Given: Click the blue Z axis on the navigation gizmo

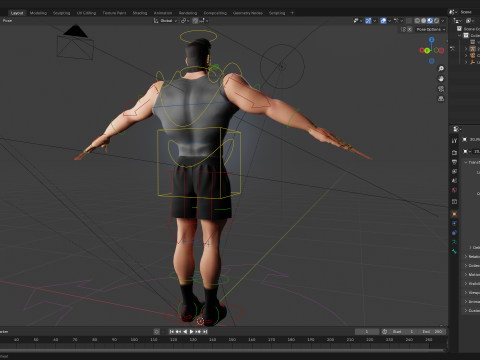Looking at the screenshot, I should (x=432, y=40).
